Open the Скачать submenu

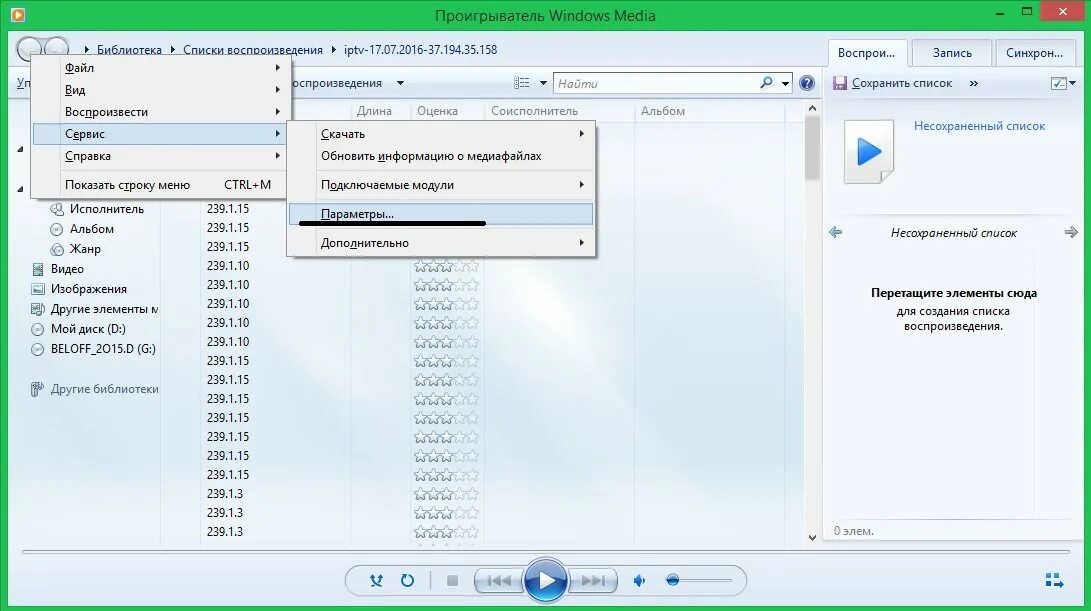[x=441, y=134]
